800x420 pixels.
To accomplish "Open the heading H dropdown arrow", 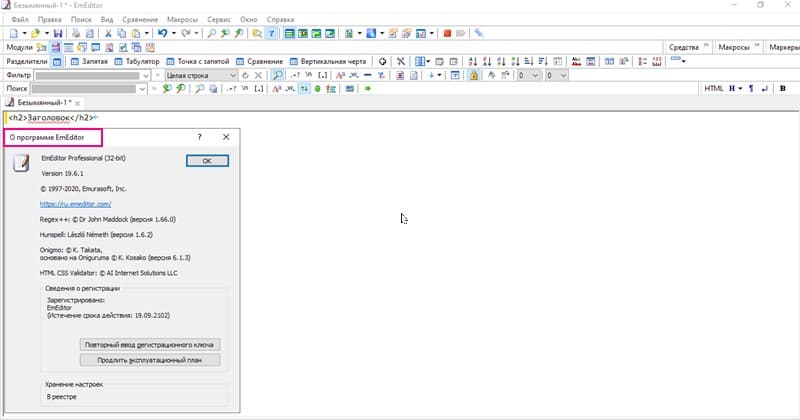I will point(740,89).
